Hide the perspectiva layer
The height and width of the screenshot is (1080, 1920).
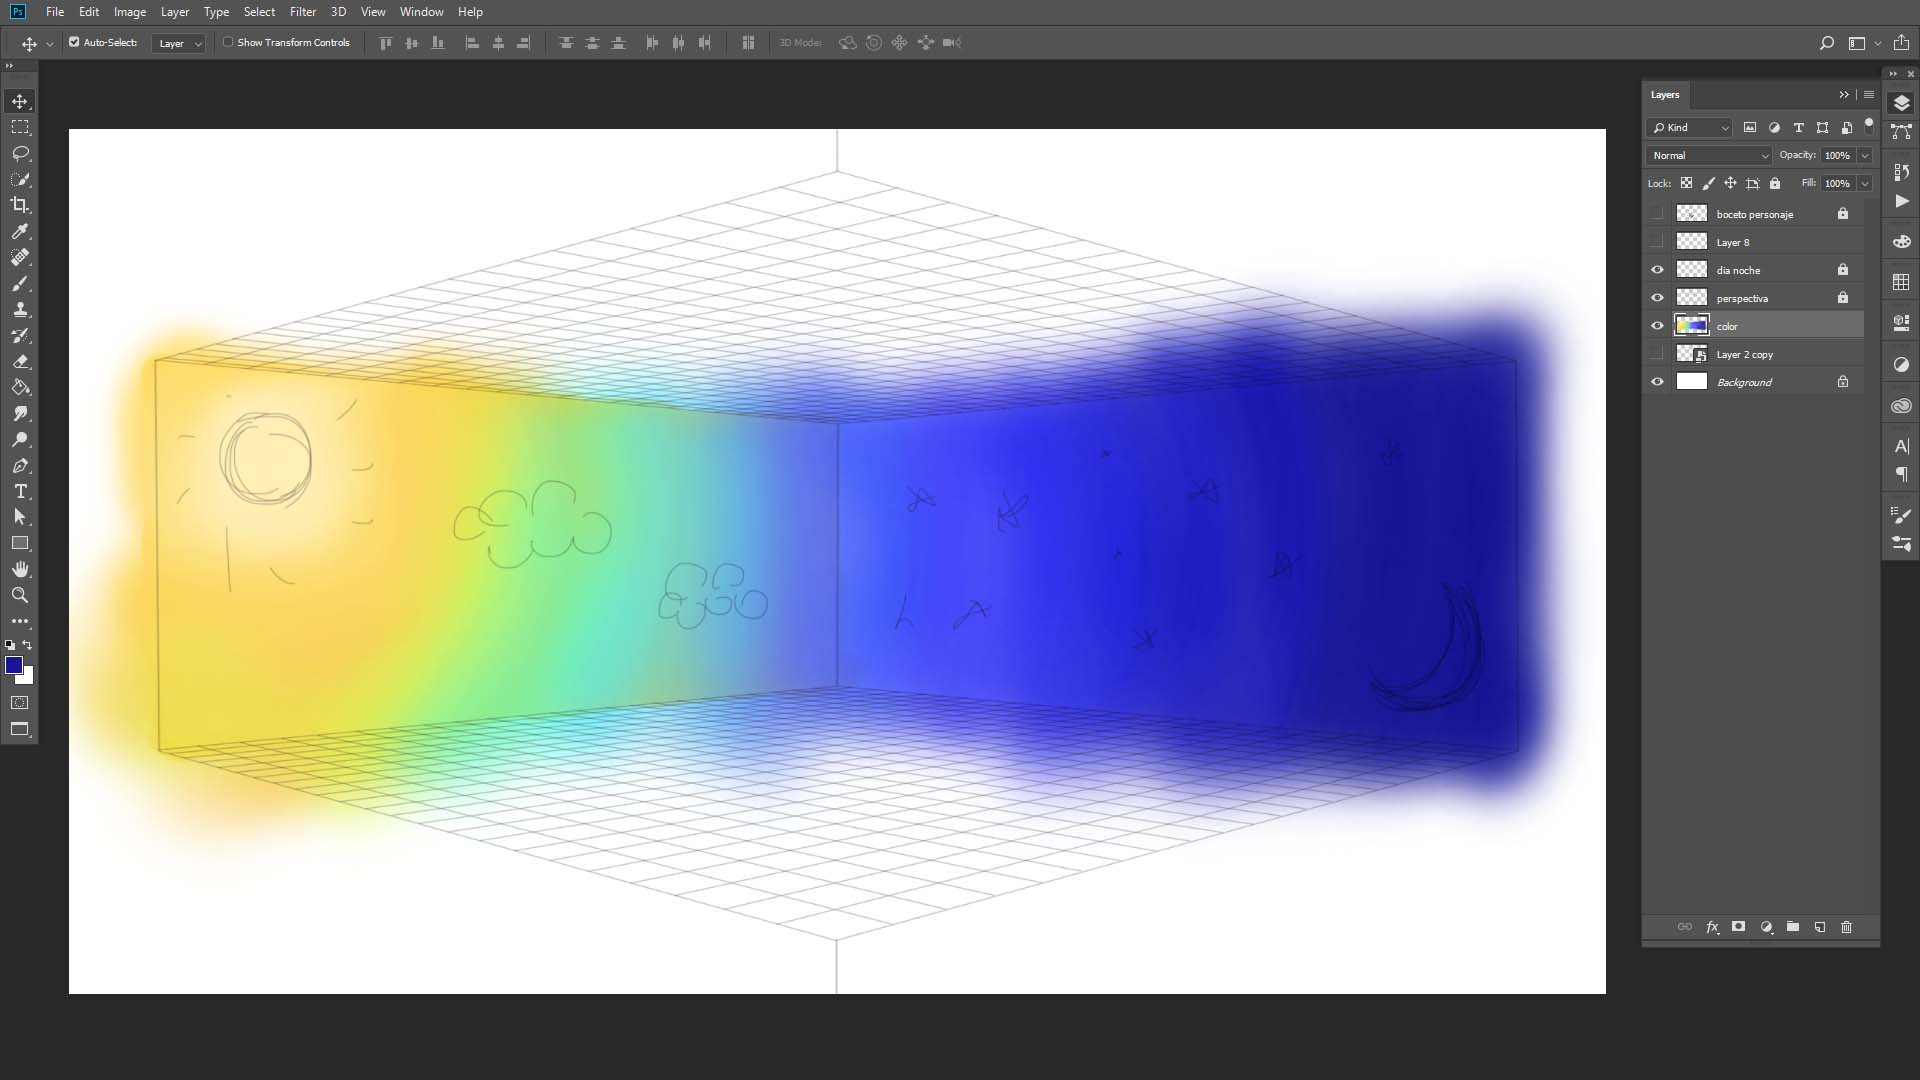(x=1657, y=298)
